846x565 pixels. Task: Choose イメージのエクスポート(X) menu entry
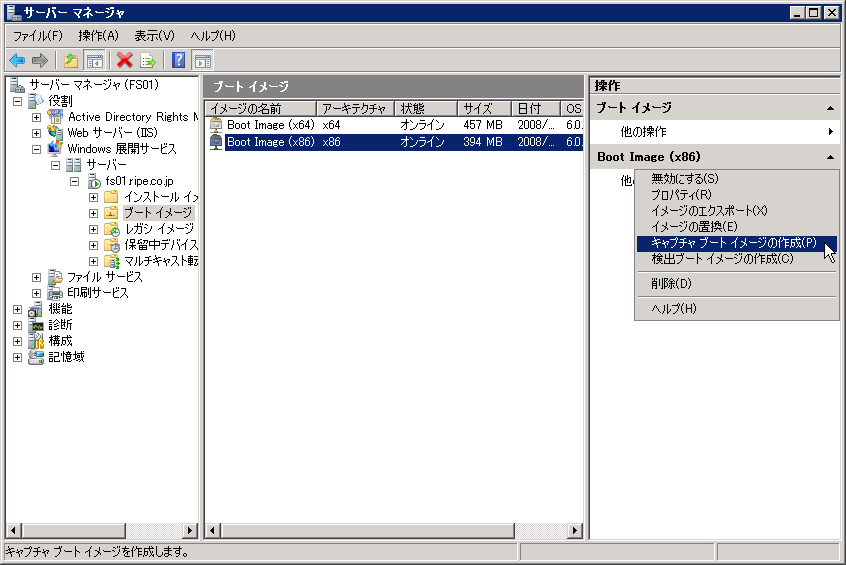(x=736, y=211)
